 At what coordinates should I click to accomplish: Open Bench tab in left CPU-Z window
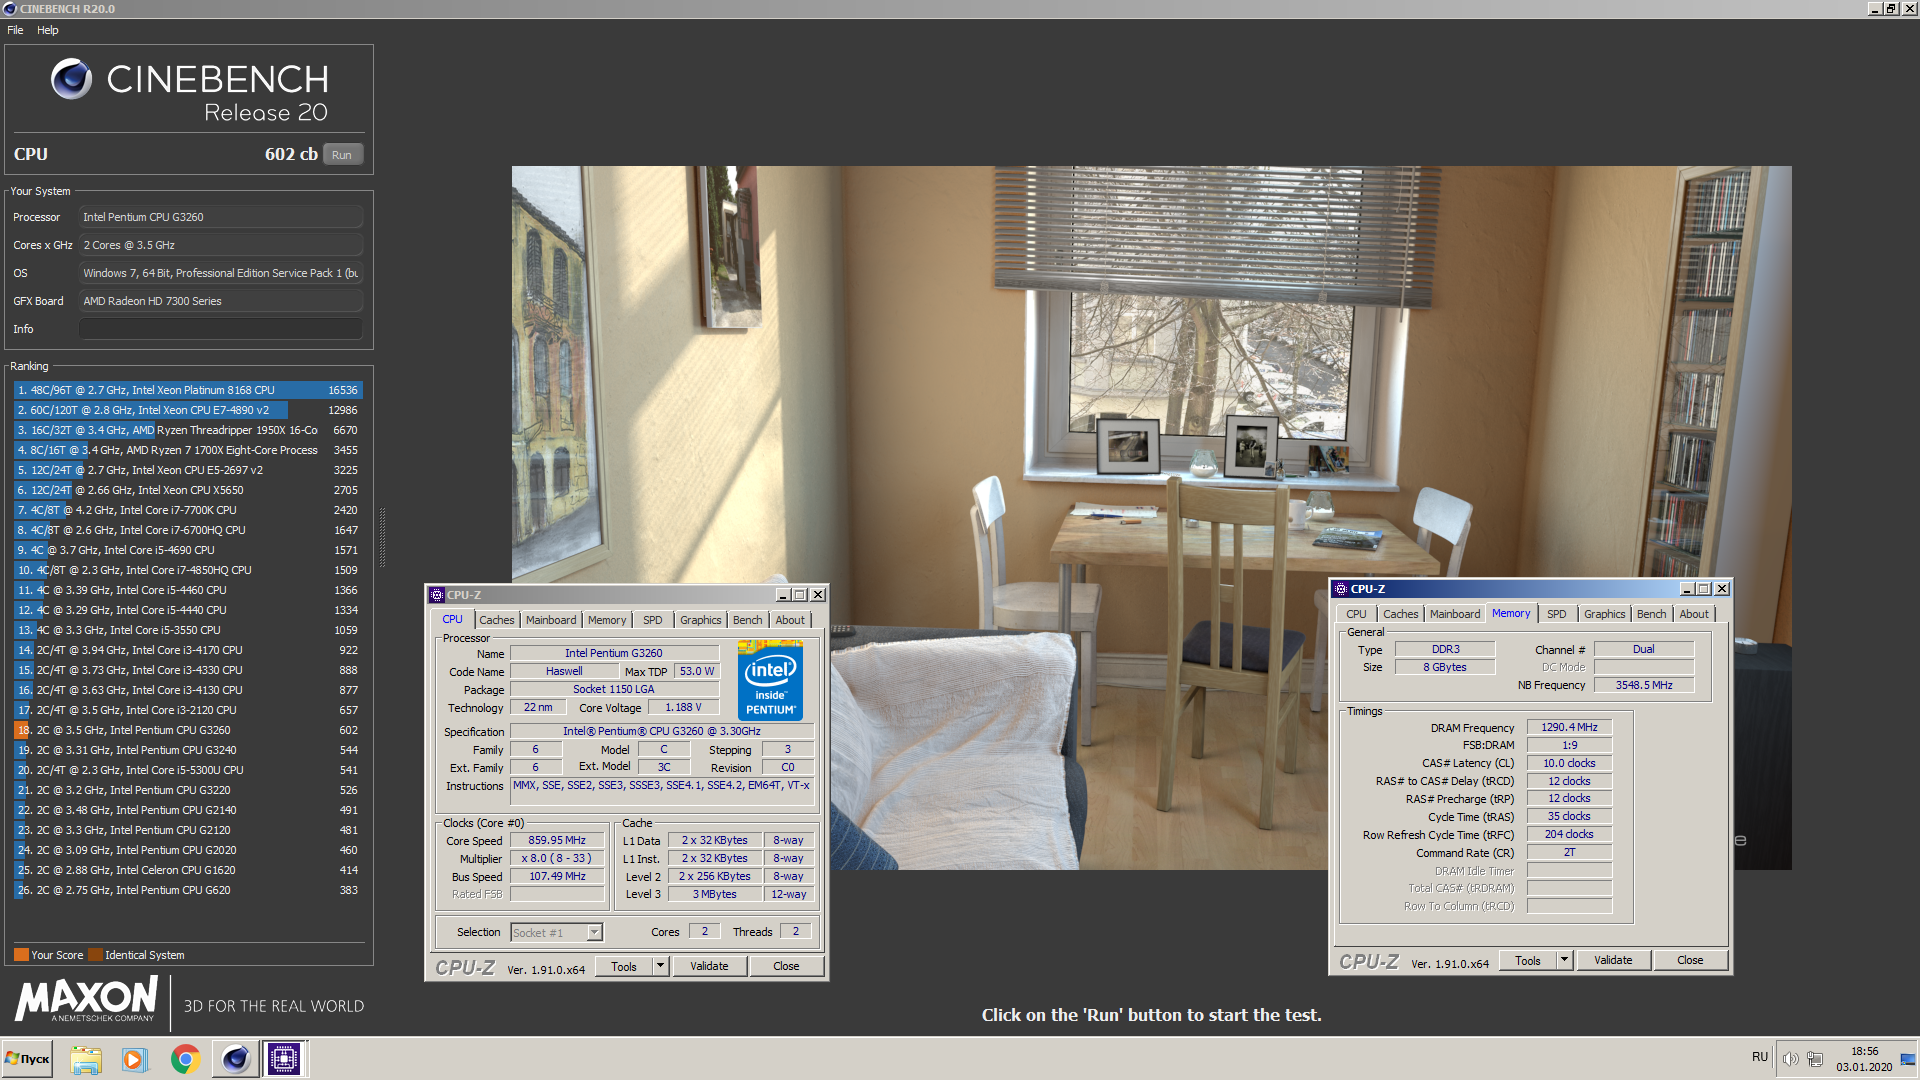[x=748, y=620]
